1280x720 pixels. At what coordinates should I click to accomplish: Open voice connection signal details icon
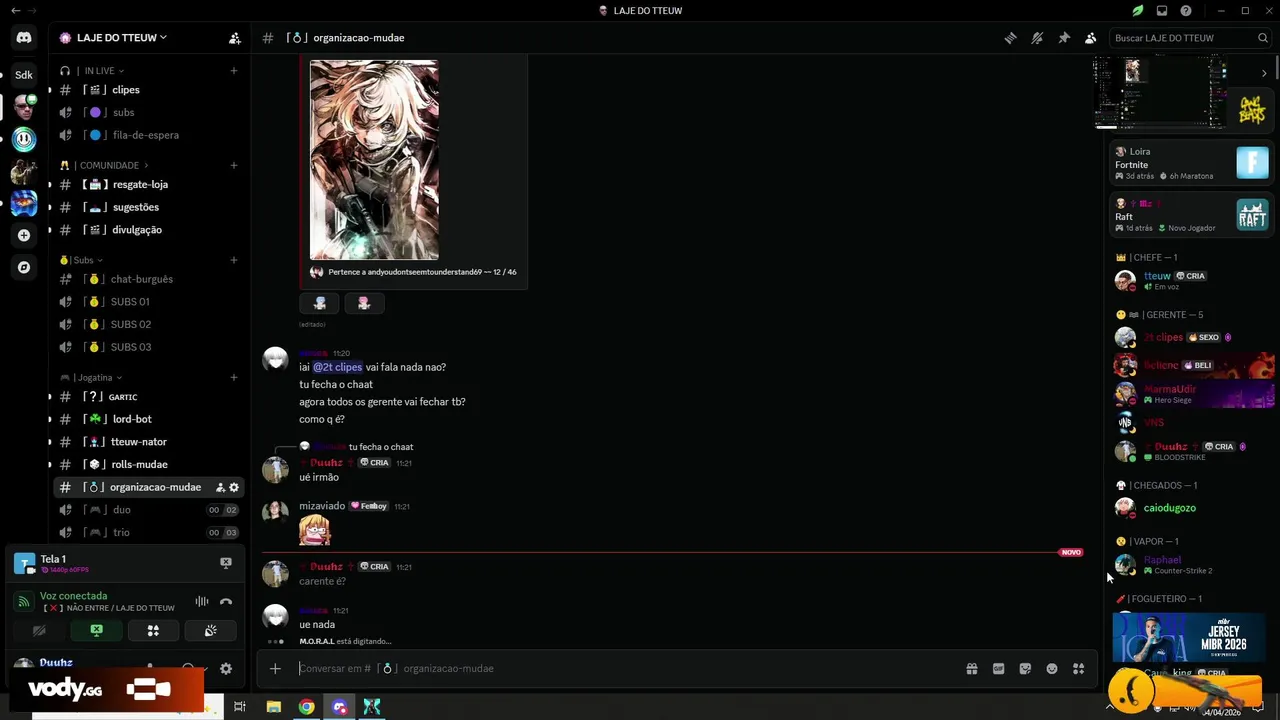coord(24,601)
